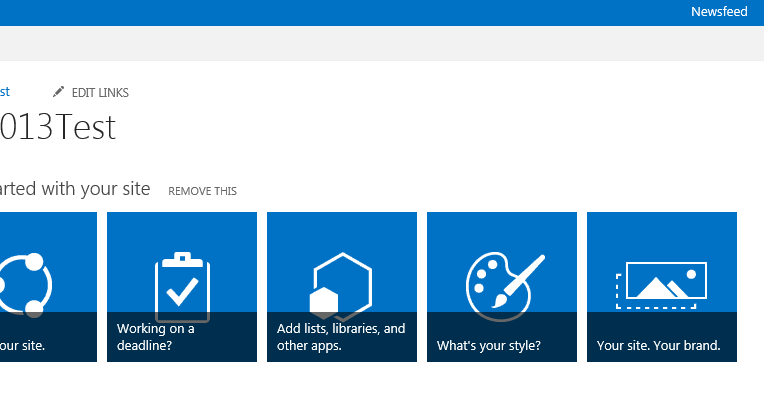Screen dimensions: 764x401
Task: Click the EDIT LINKS pencil icon
Action: [x=58, y=92]
